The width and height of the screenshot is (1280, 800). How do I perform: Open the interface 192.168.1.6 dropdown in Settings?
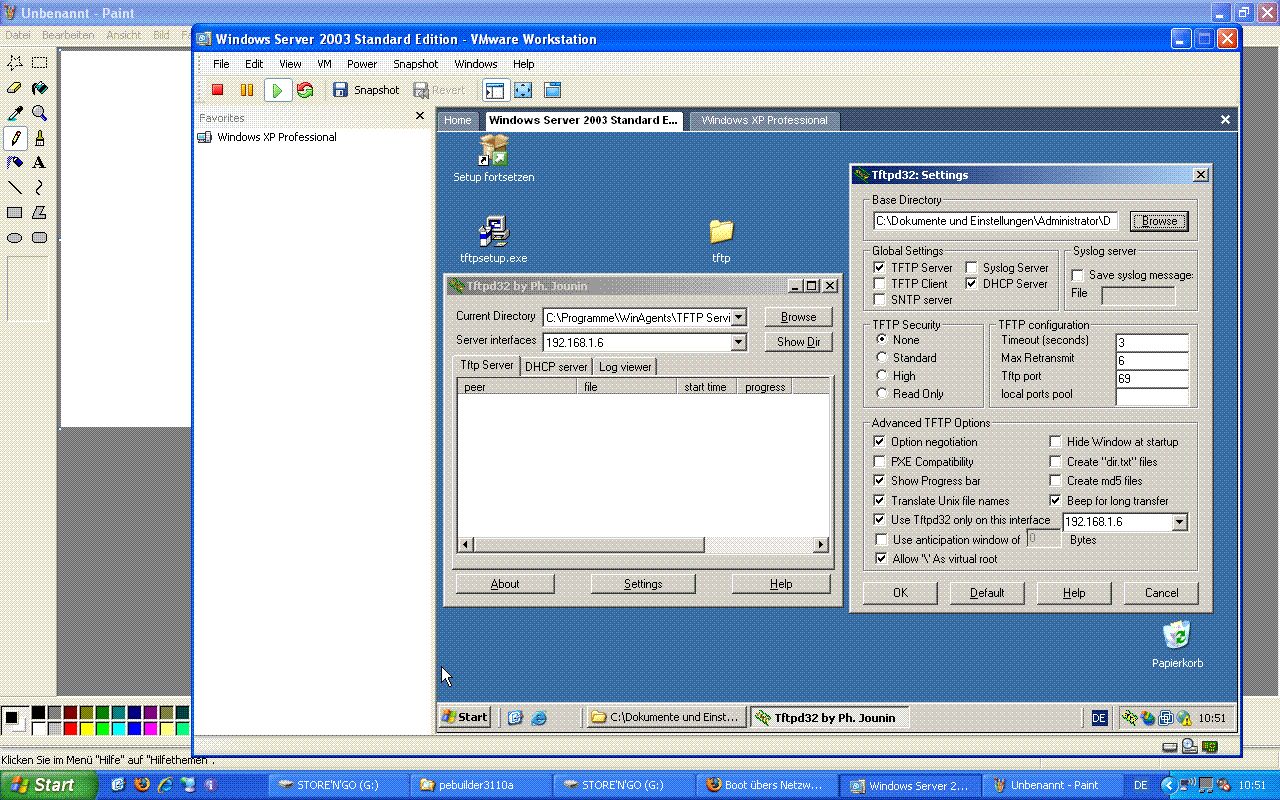1179,522
